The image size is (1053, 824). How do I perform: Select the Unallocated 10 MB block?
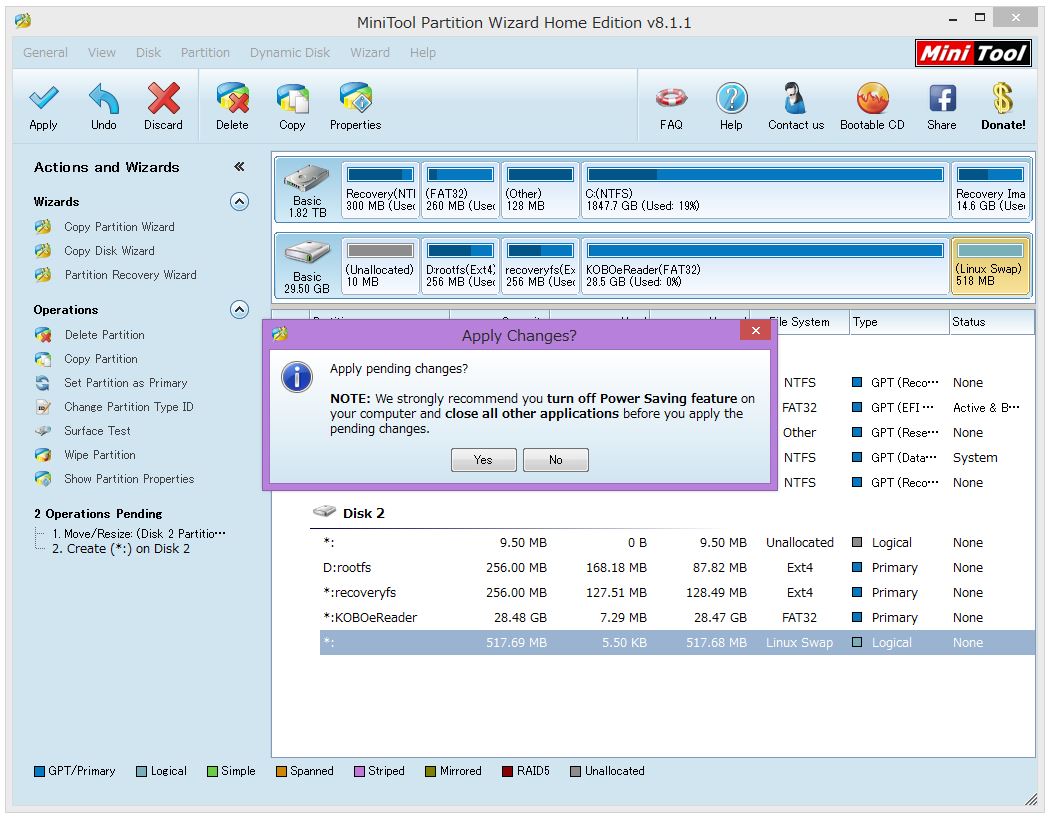(x=380, y=266)
